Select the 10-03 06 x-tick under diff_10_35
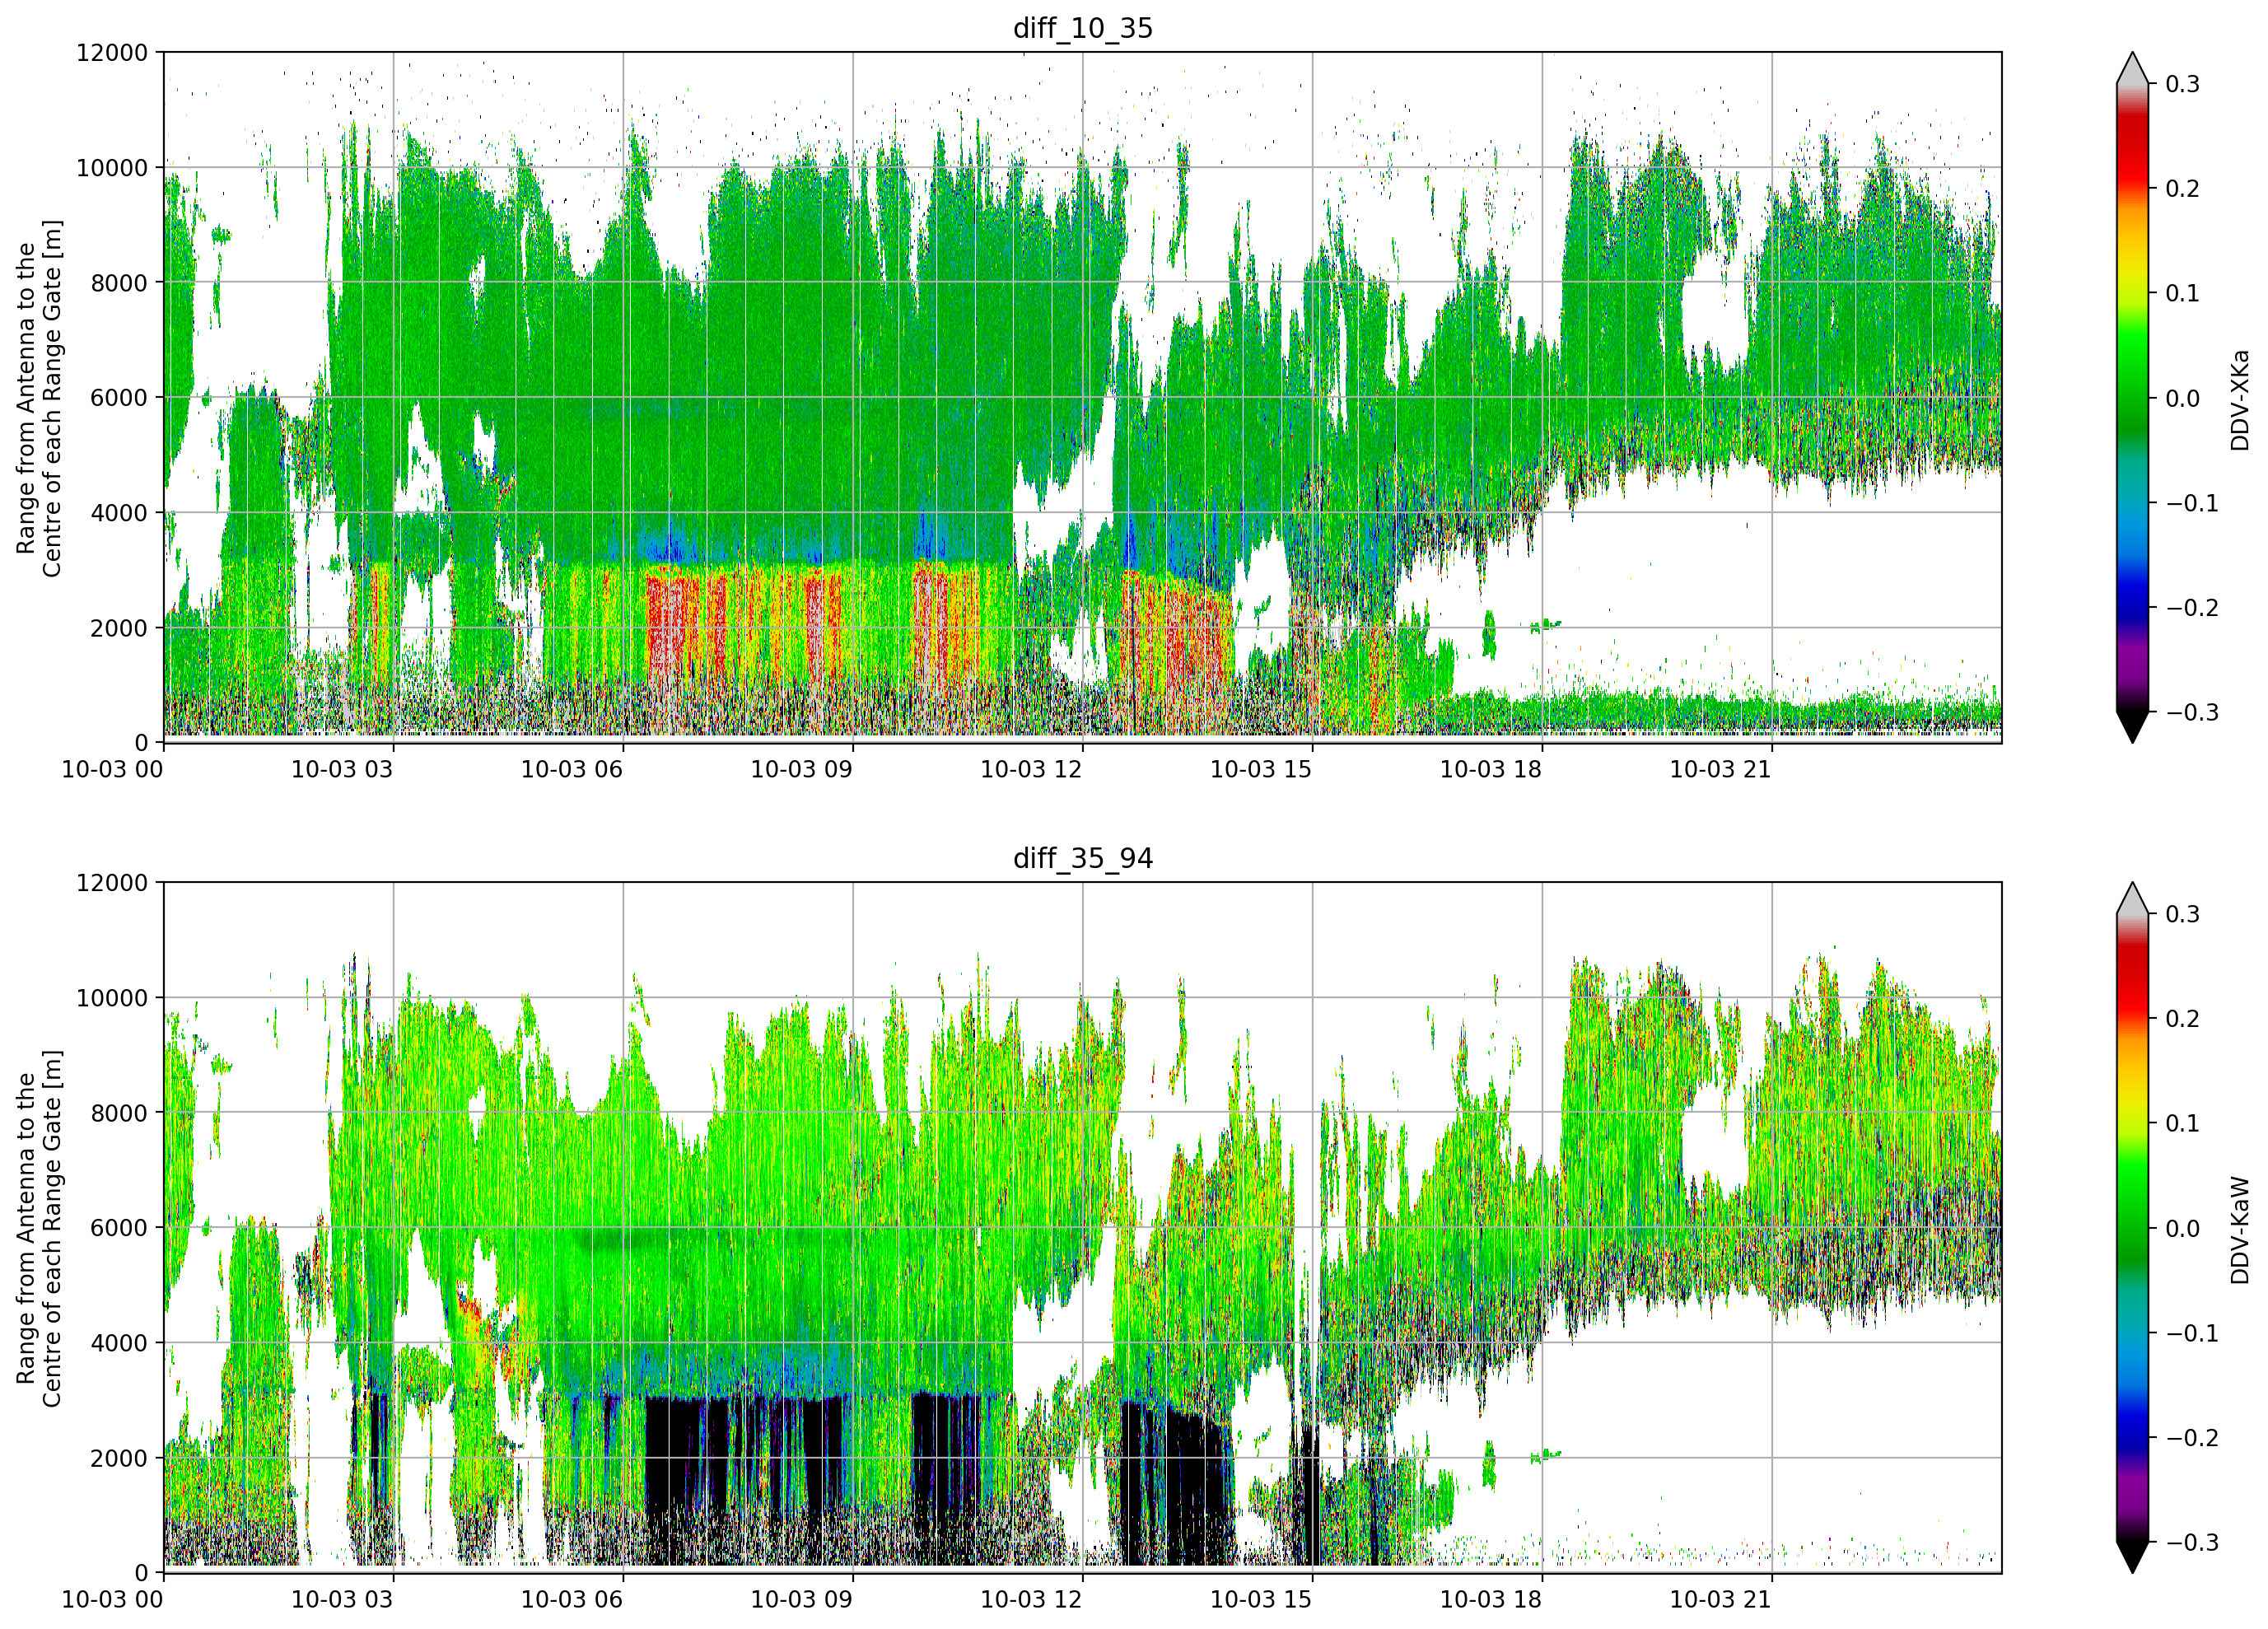Image resolution: width=2268 pixels, height=1629 pixels. (572, 769)
